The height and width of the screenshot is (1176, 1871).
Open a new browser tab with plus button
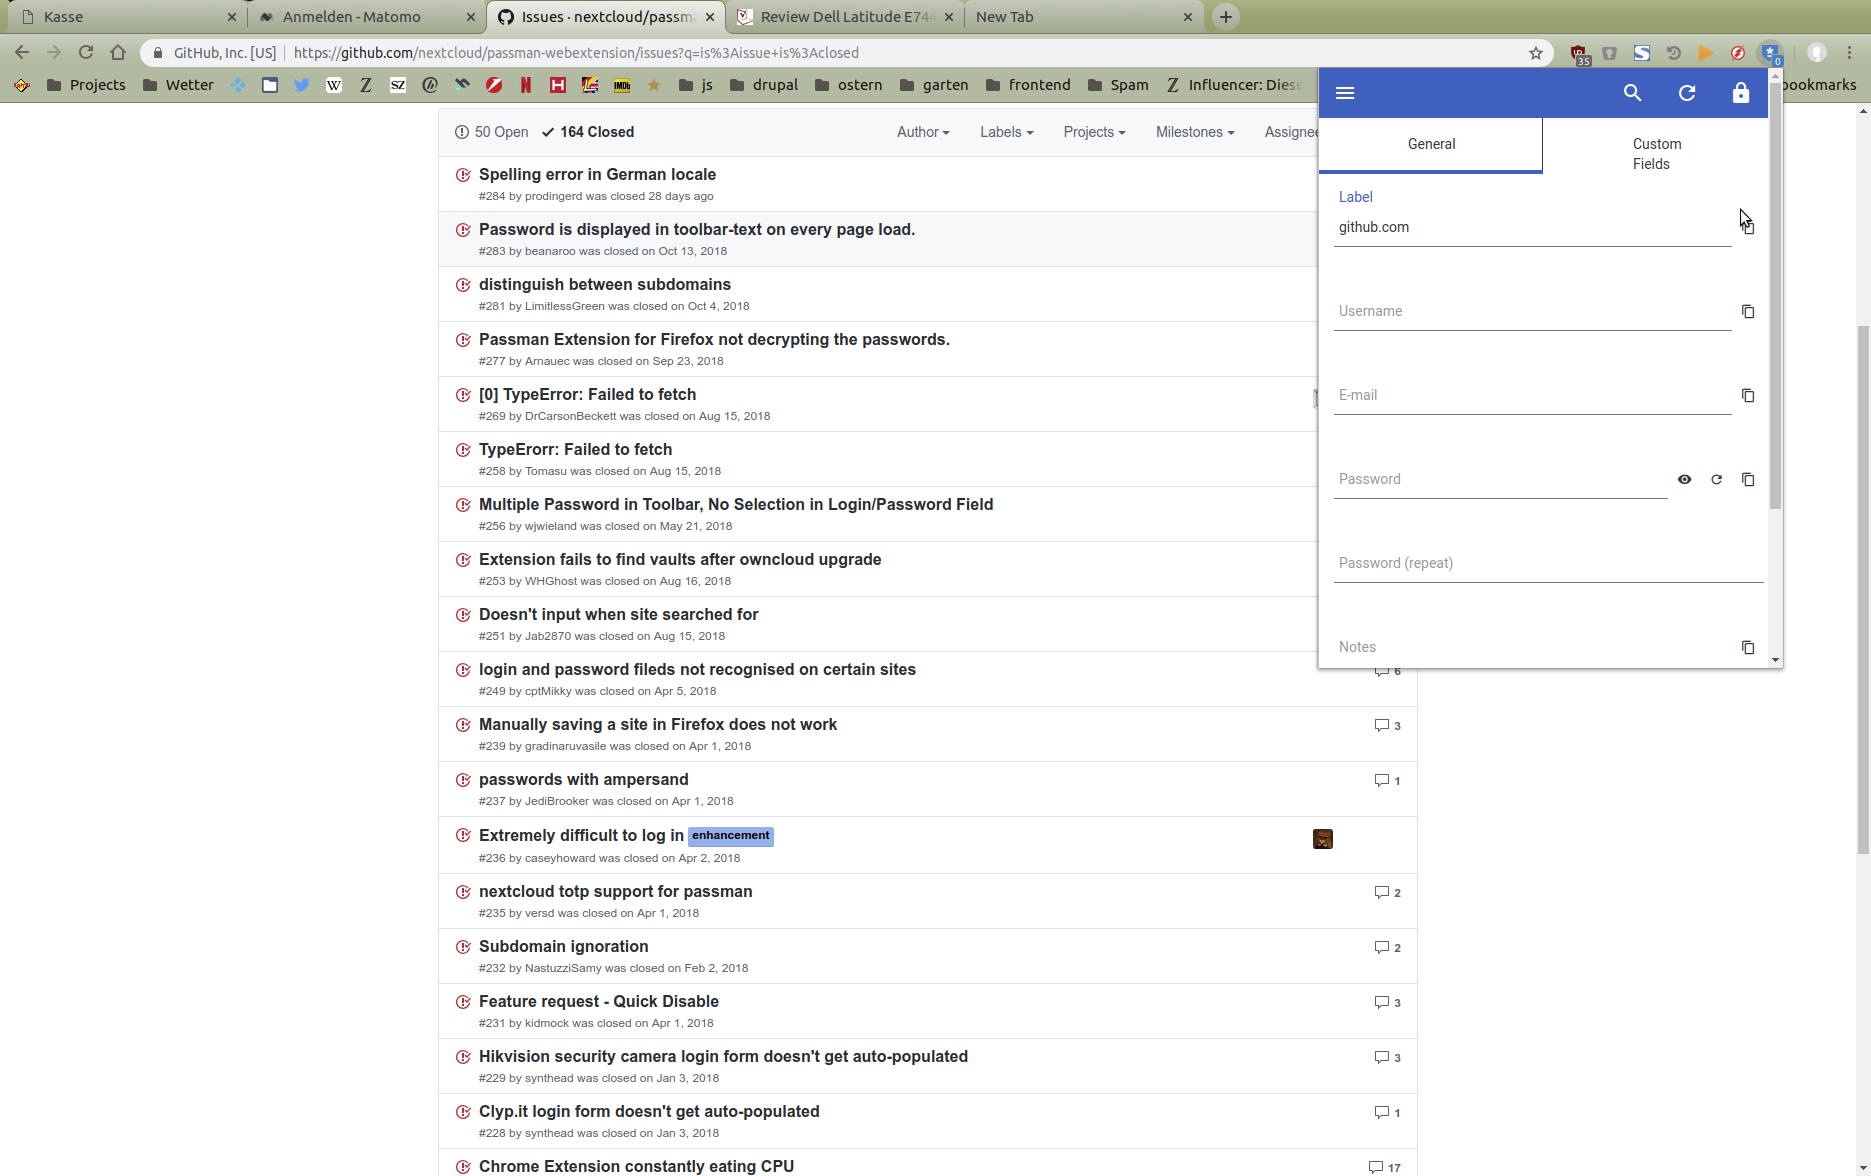click(x=1225, y=17)
